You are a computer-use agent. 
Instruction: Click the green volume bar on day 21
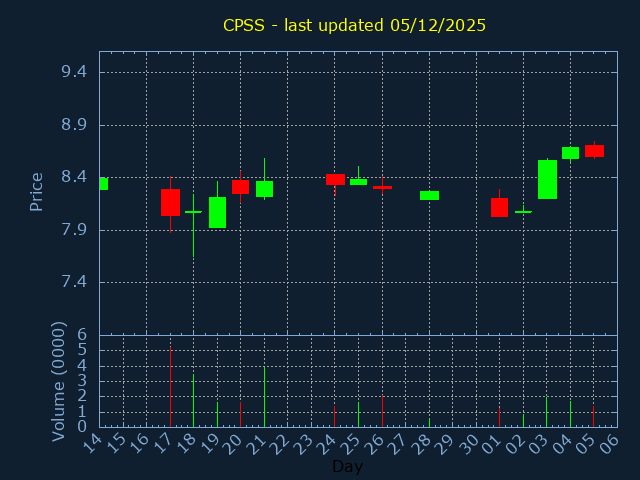pyautogui.click(x=264, y=397)
